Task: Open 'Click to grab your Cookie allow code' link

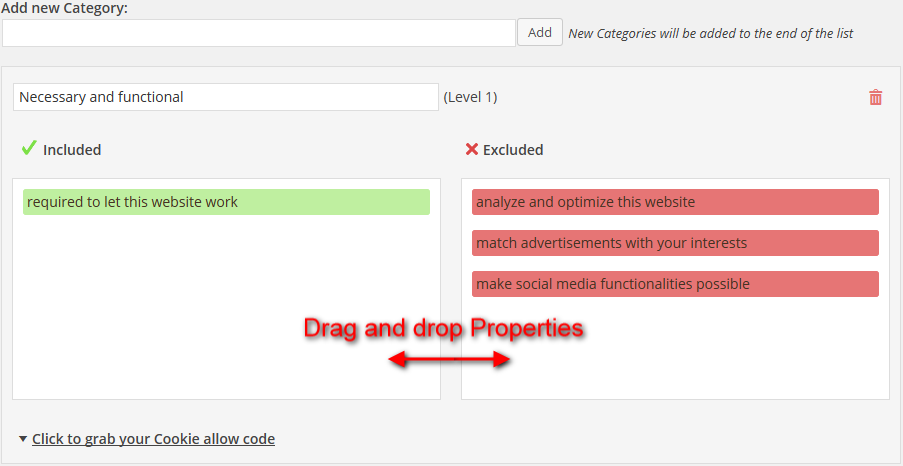Action: (153, 439)
